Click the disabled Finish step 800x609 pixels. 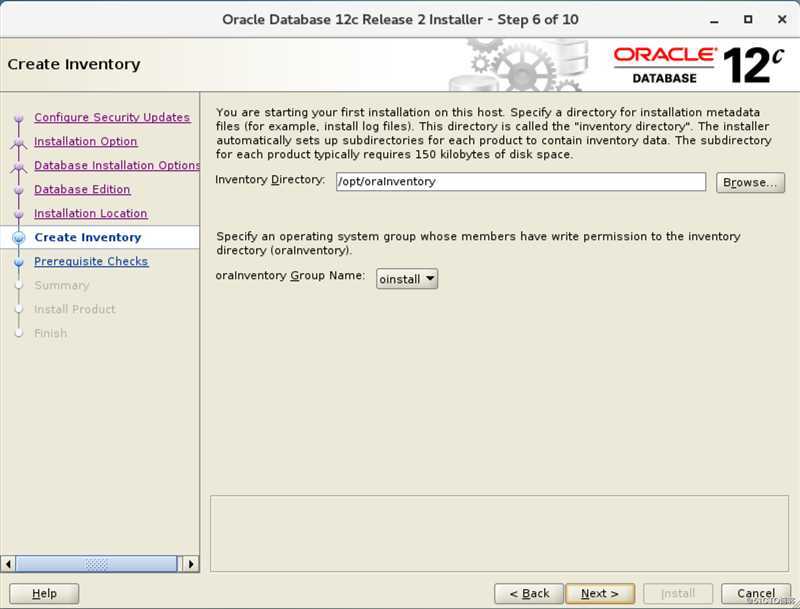tap(51, 333)
